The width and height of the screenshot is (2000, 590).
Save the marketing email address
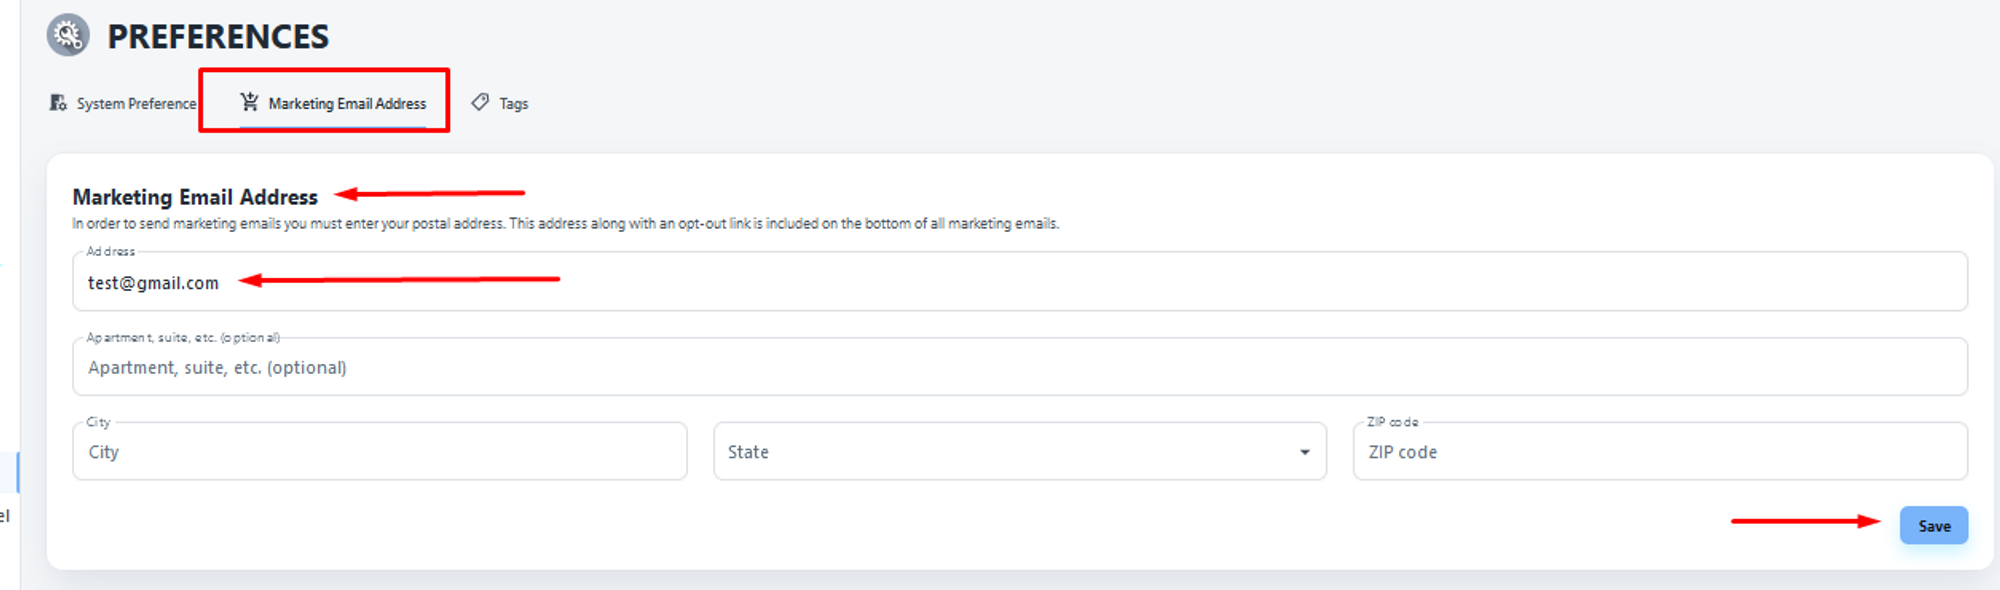pyautogui.click(x=1933, y=526)
